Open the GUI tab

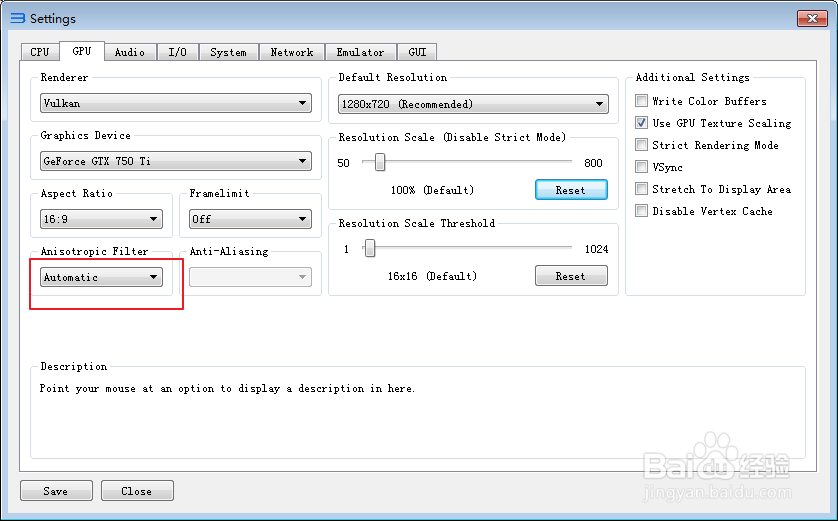point(417,52)
